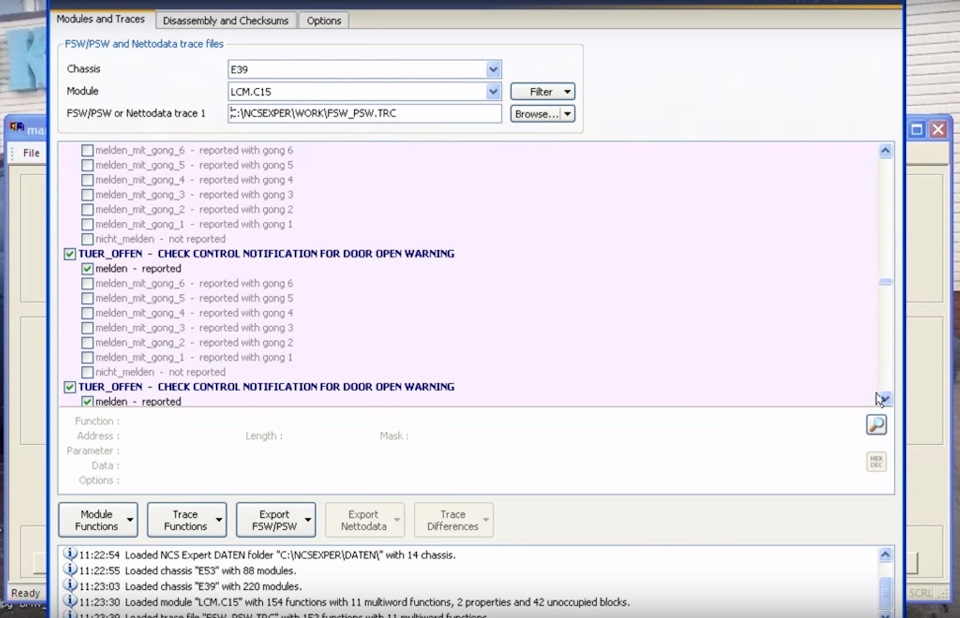Toggle the first TUER_OFFEN function checkbox
This screenshot has width=960, height=618.
[70, 254]
